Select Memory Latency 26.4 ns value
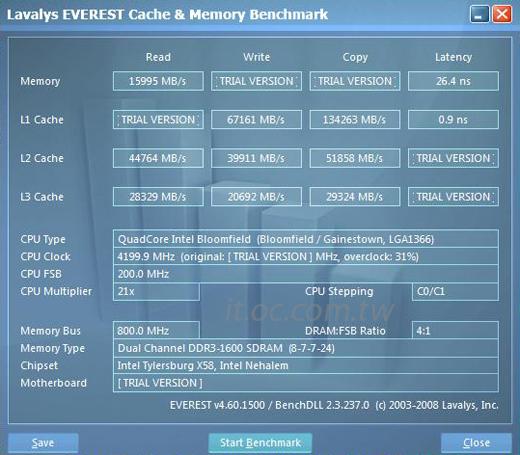Image resolution: width=520 pixels, height=455 pixels. (453, 81)
